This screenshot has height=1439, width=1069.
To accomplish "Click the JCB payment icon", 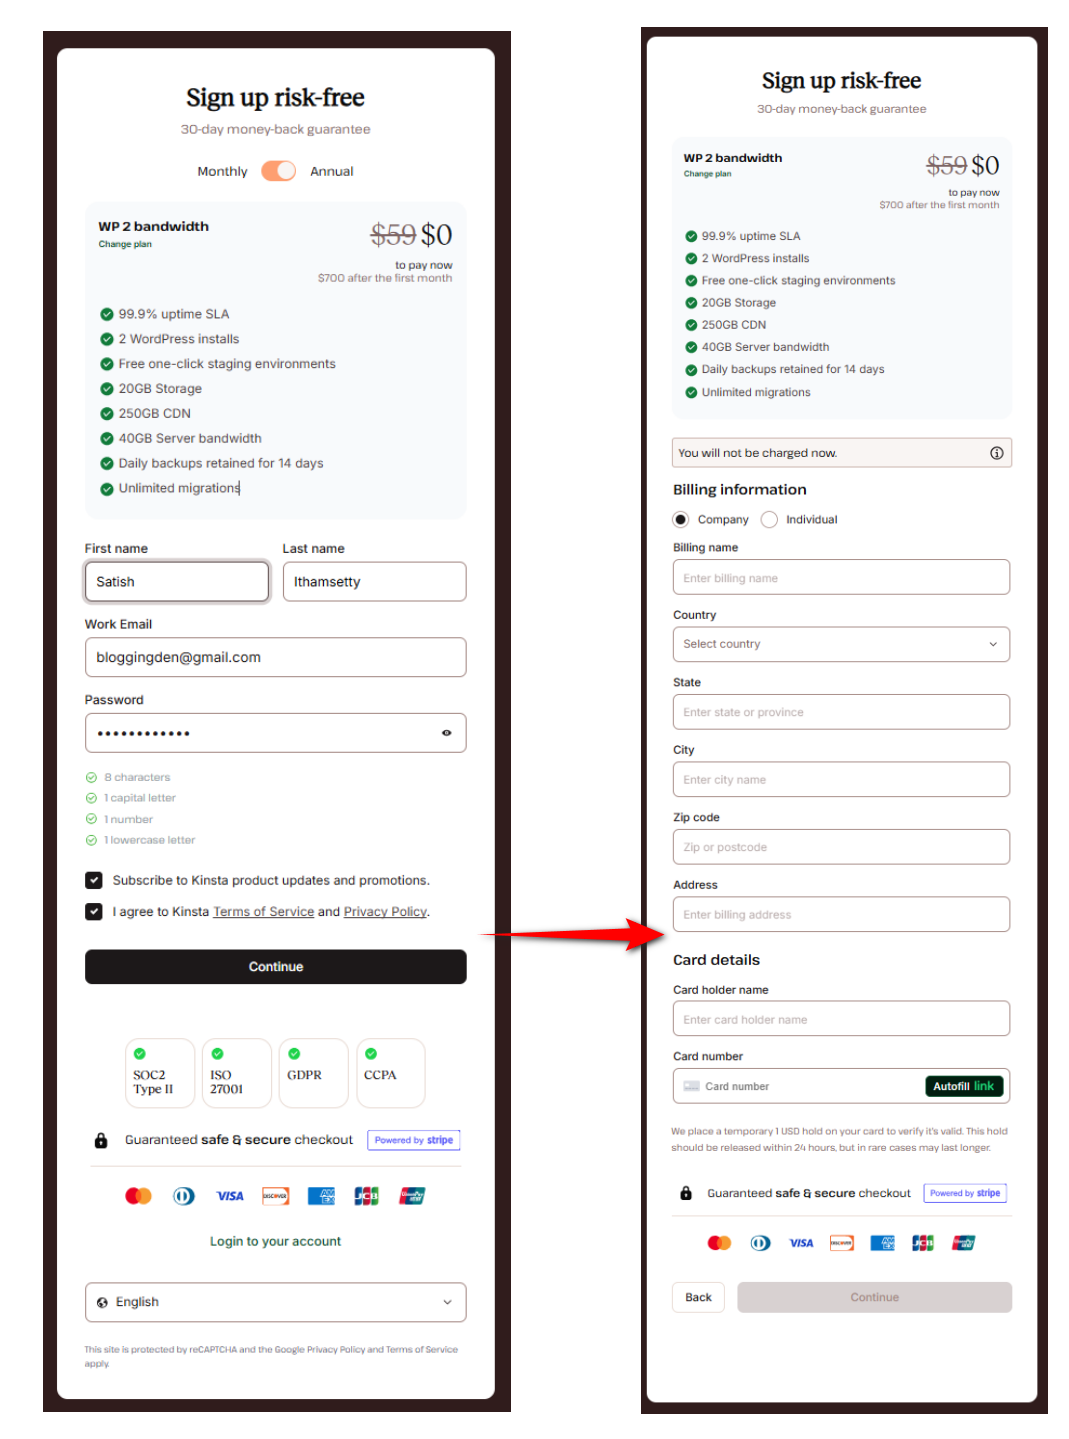I will [366, 1196].
